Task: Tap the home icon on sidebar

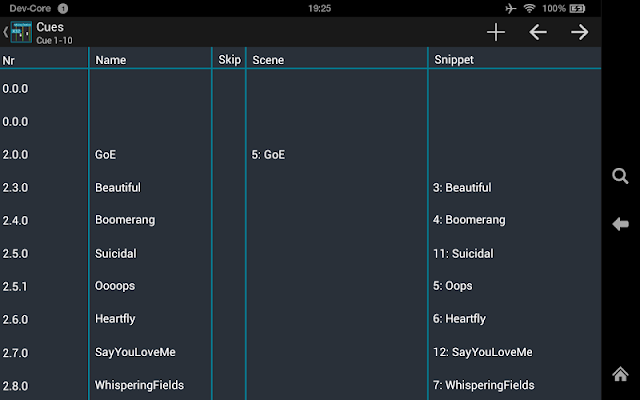Action: (x=620, y=373)
